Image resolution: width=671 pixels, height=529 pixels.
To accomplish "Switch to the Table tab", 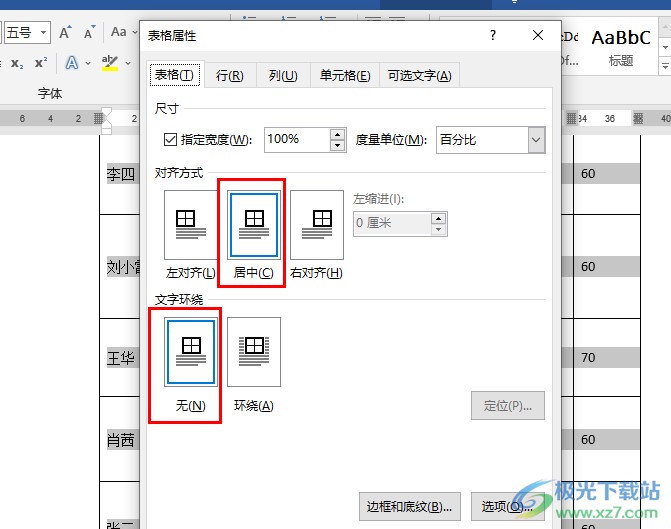I will click(x=175, y=75).
